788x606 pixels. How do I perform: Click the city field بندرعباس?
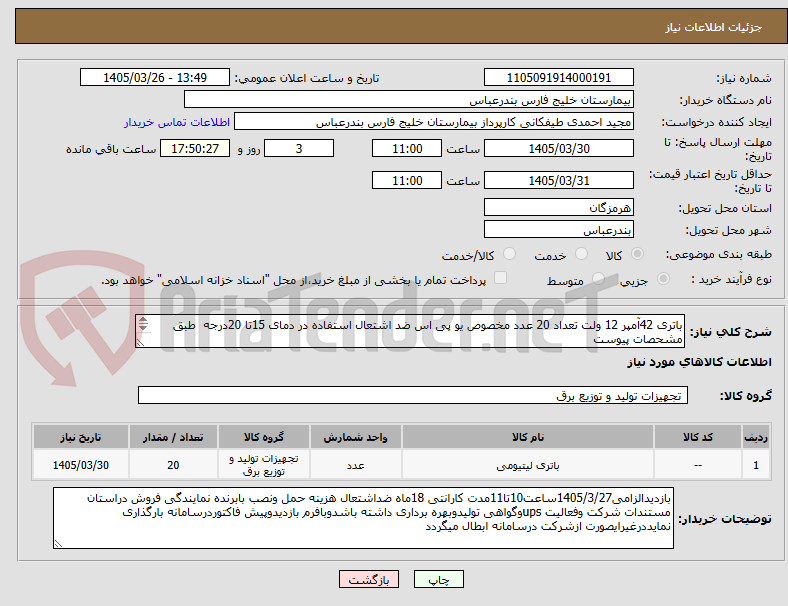pyautogui.click(x=558, y=230)
